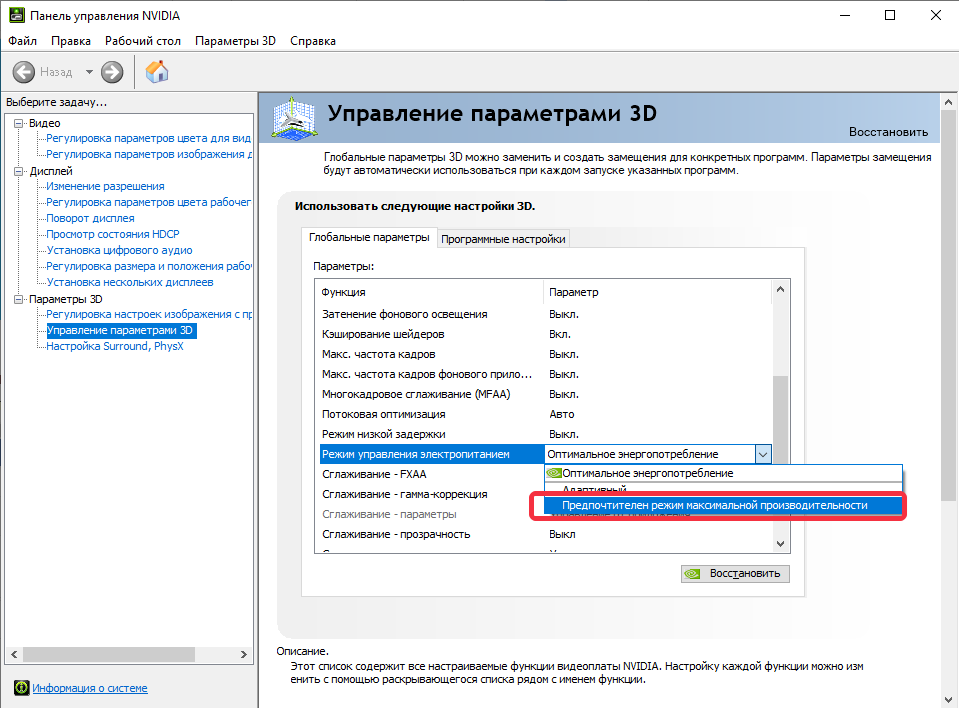Maximize the NVIDIA control panel window
This screenshot has height=708, width=959.
890,15
